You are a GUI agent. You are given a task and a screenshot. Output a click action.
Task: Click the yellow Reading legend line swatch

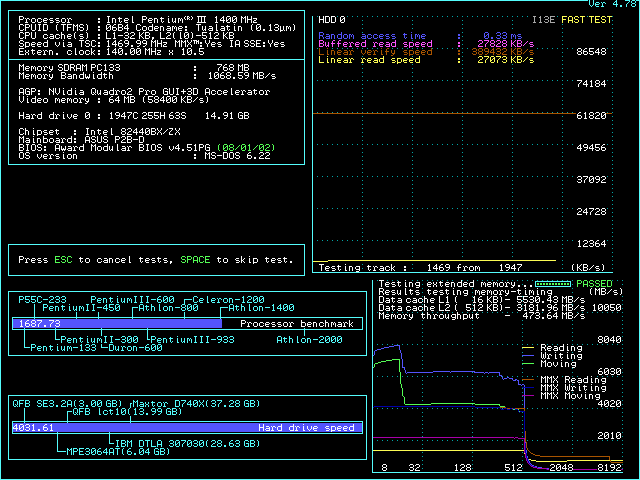click(528, 348)
